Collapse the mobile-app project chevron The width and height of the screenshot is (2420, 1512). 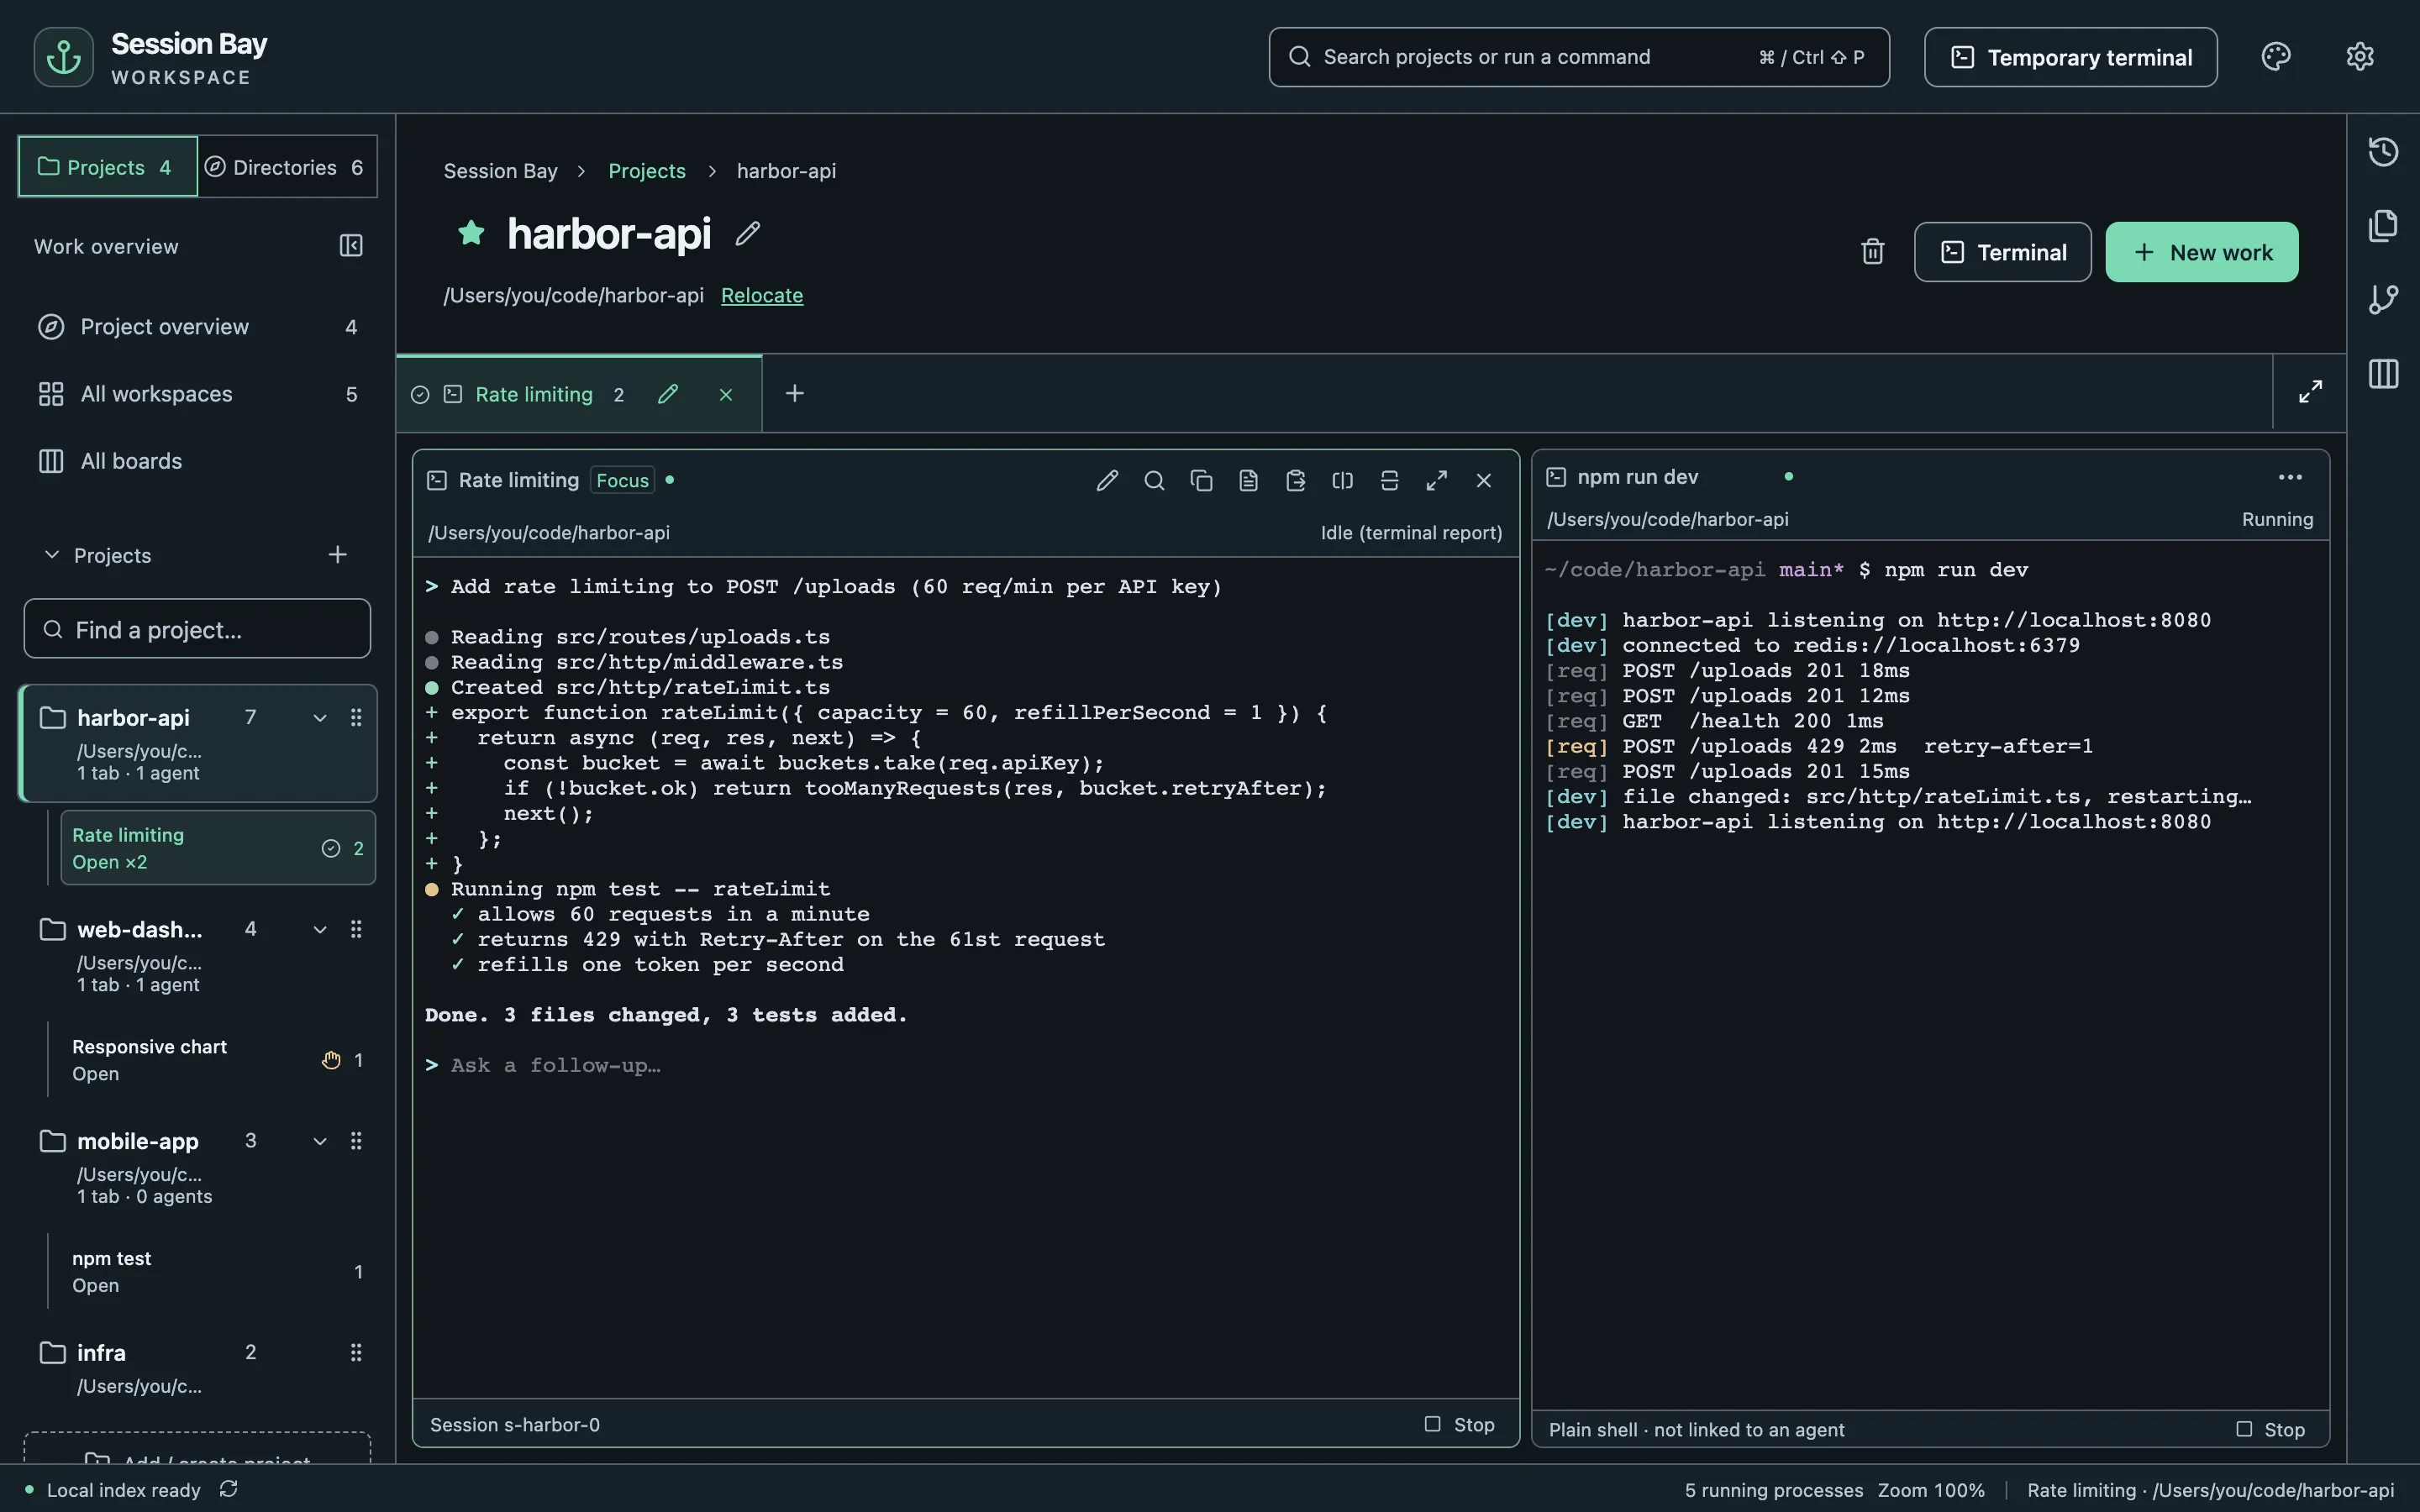[x=320, y=1142]
